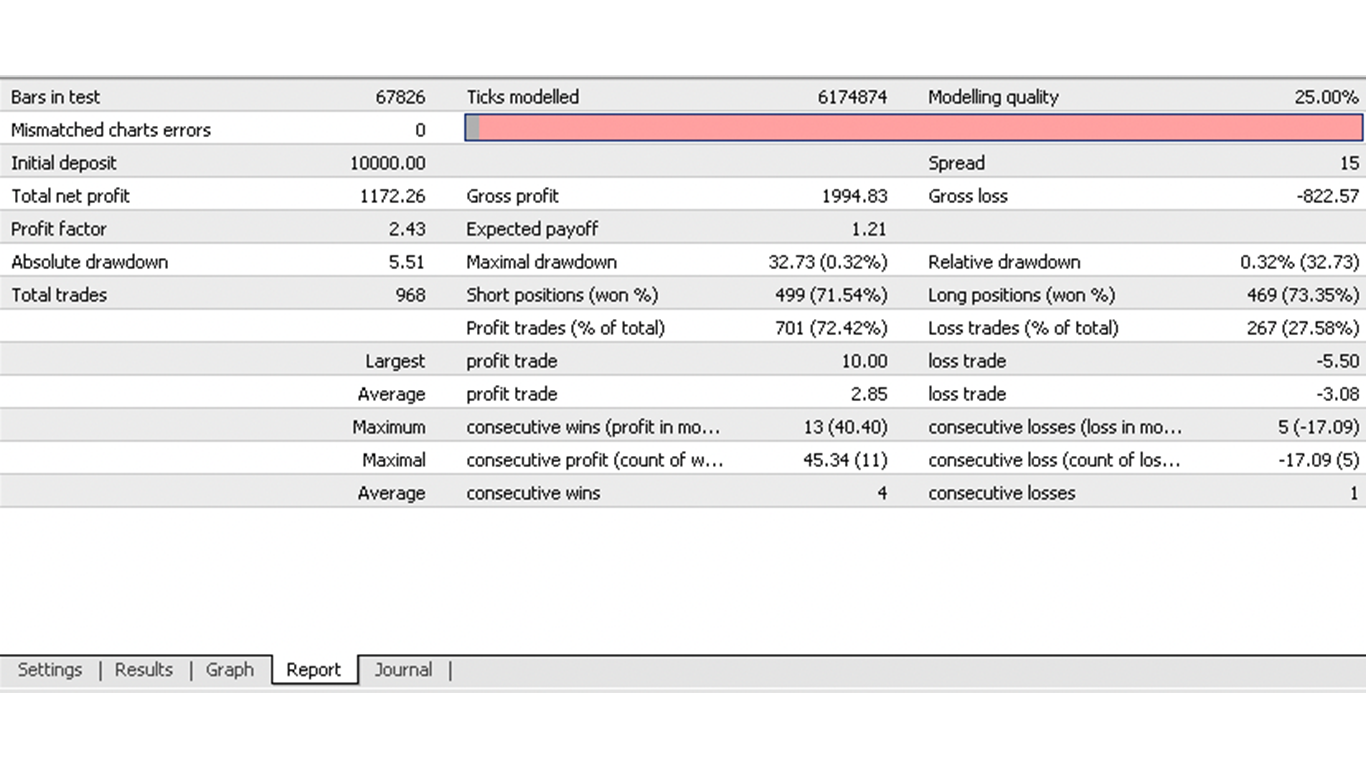1366x768 pixels.
Task: Click the Gross loss label
Action: (968, 196)
